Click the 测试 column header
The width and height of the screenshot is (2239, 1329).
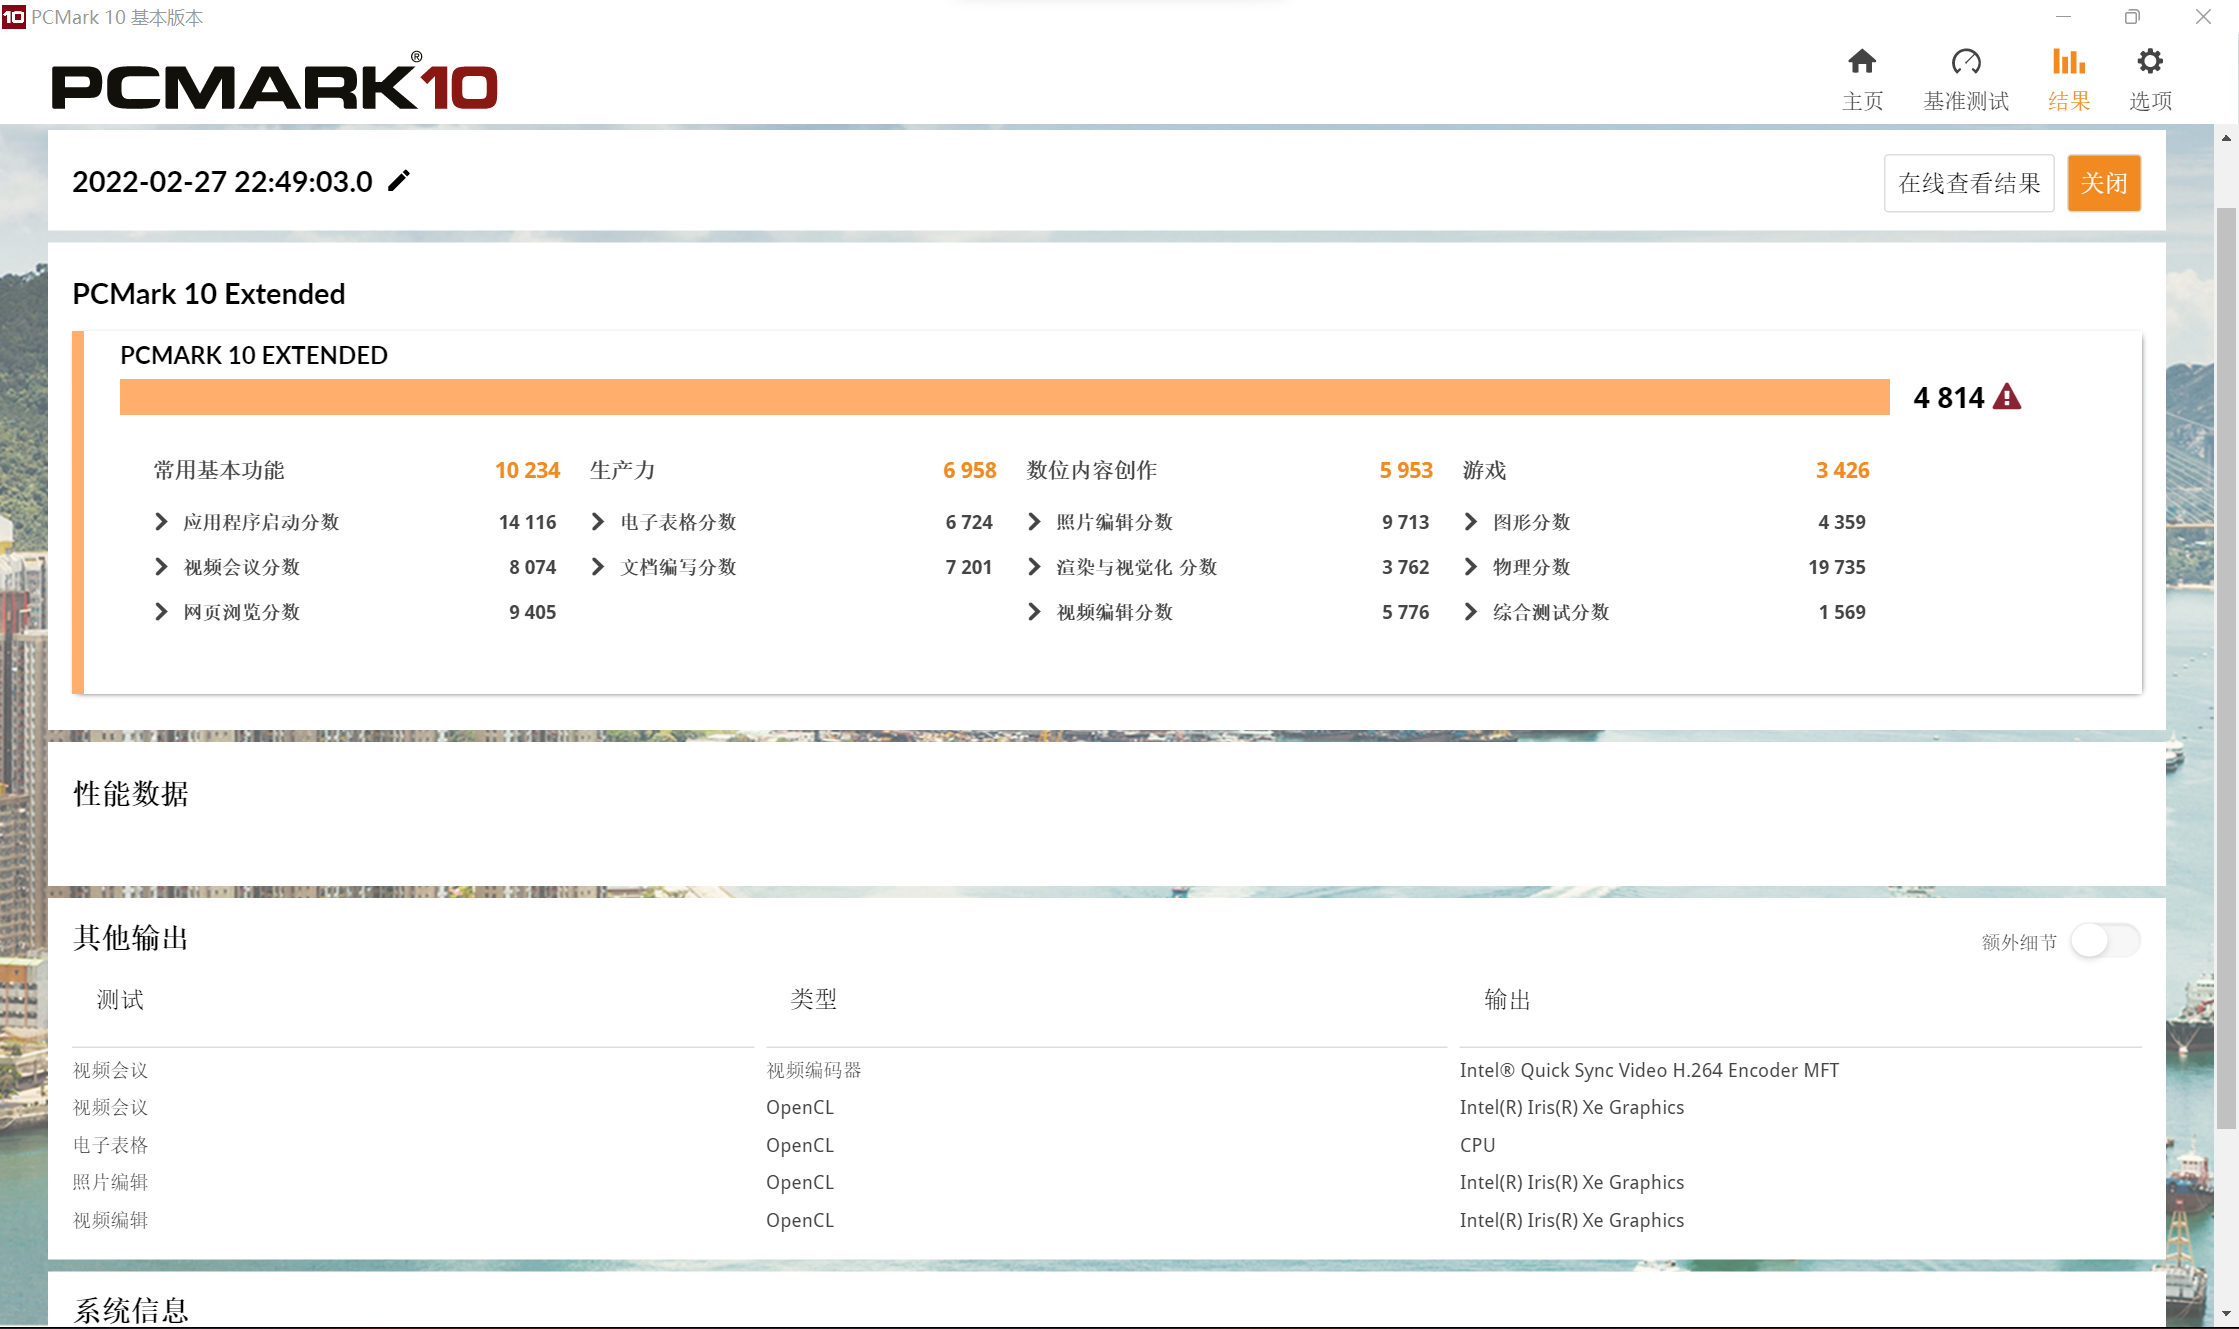120,1000
